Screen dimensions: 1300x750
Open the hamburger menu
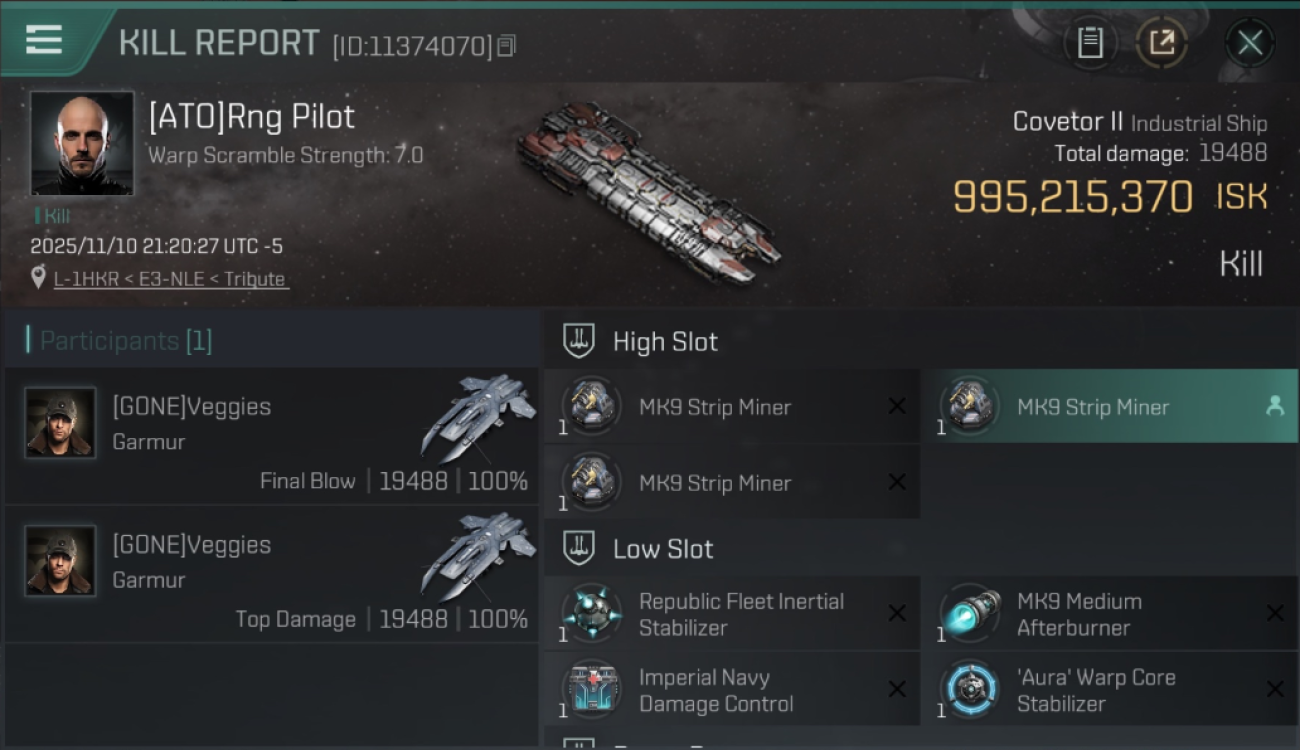point(44,40)
